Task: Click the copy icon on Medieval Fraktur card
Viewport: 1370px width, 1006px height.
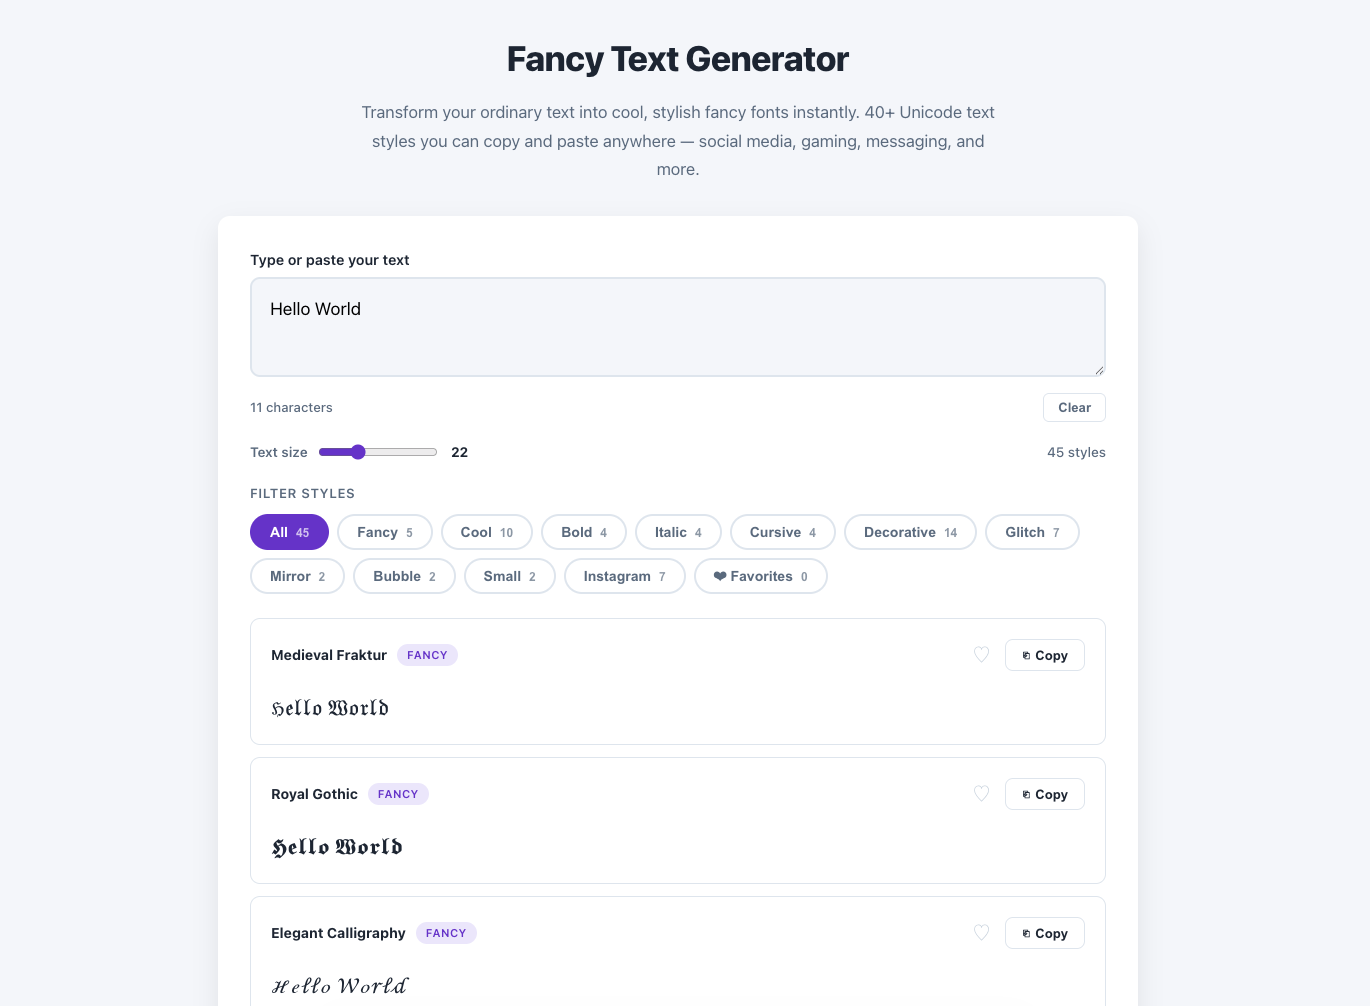Action: tap(1027, 655)
